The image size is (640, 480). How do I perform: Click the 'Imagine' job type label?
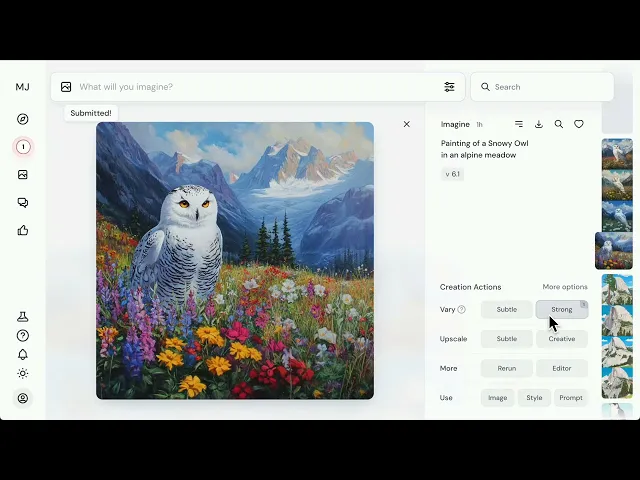click(x=455, y=124)
